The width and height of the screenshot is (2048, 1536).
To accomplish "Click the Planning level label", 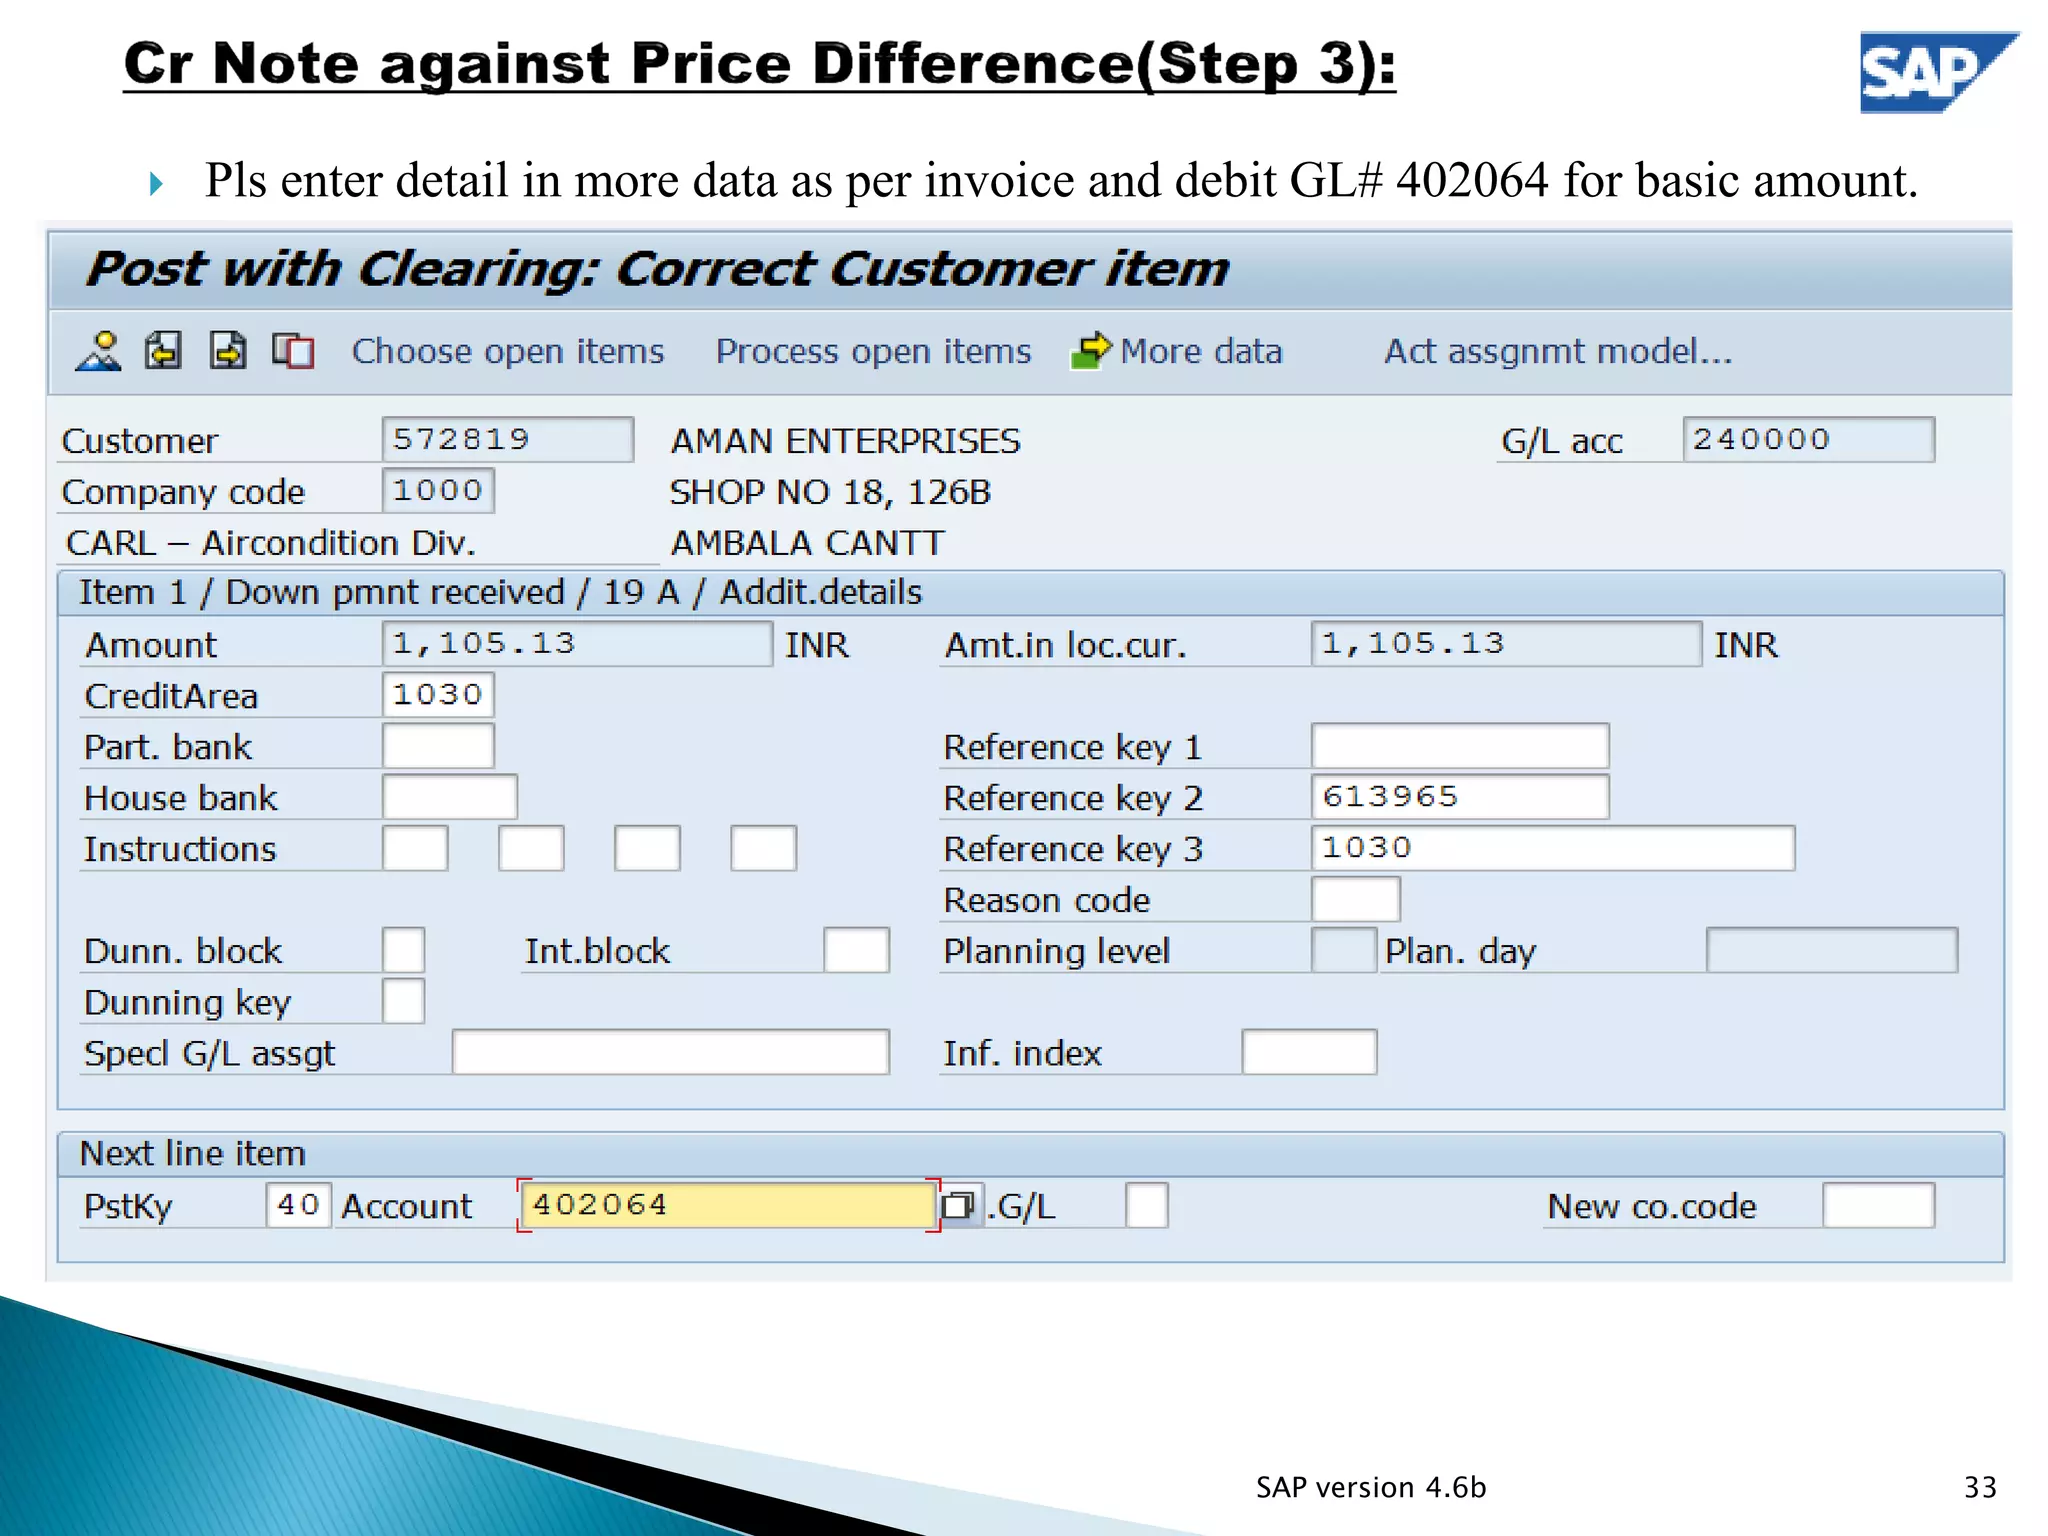I will (1056, 951).
